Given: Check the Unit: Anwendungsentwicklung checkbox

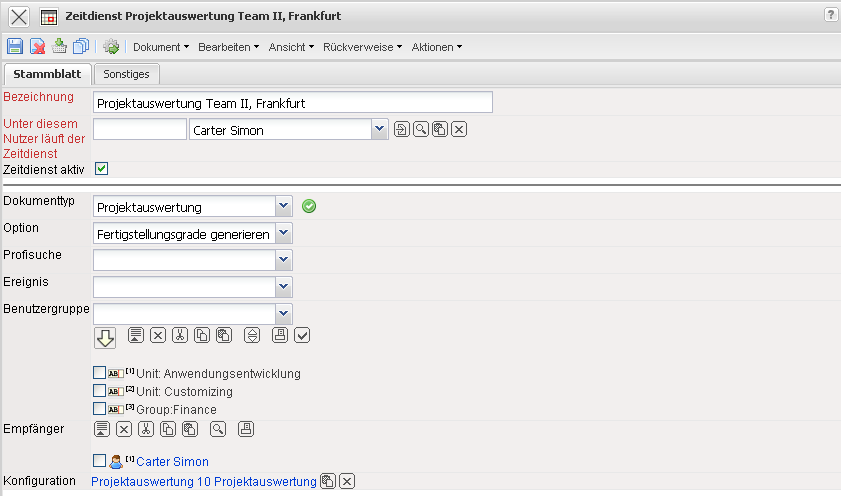Looking at the screenshot, I should pos(99,372).
